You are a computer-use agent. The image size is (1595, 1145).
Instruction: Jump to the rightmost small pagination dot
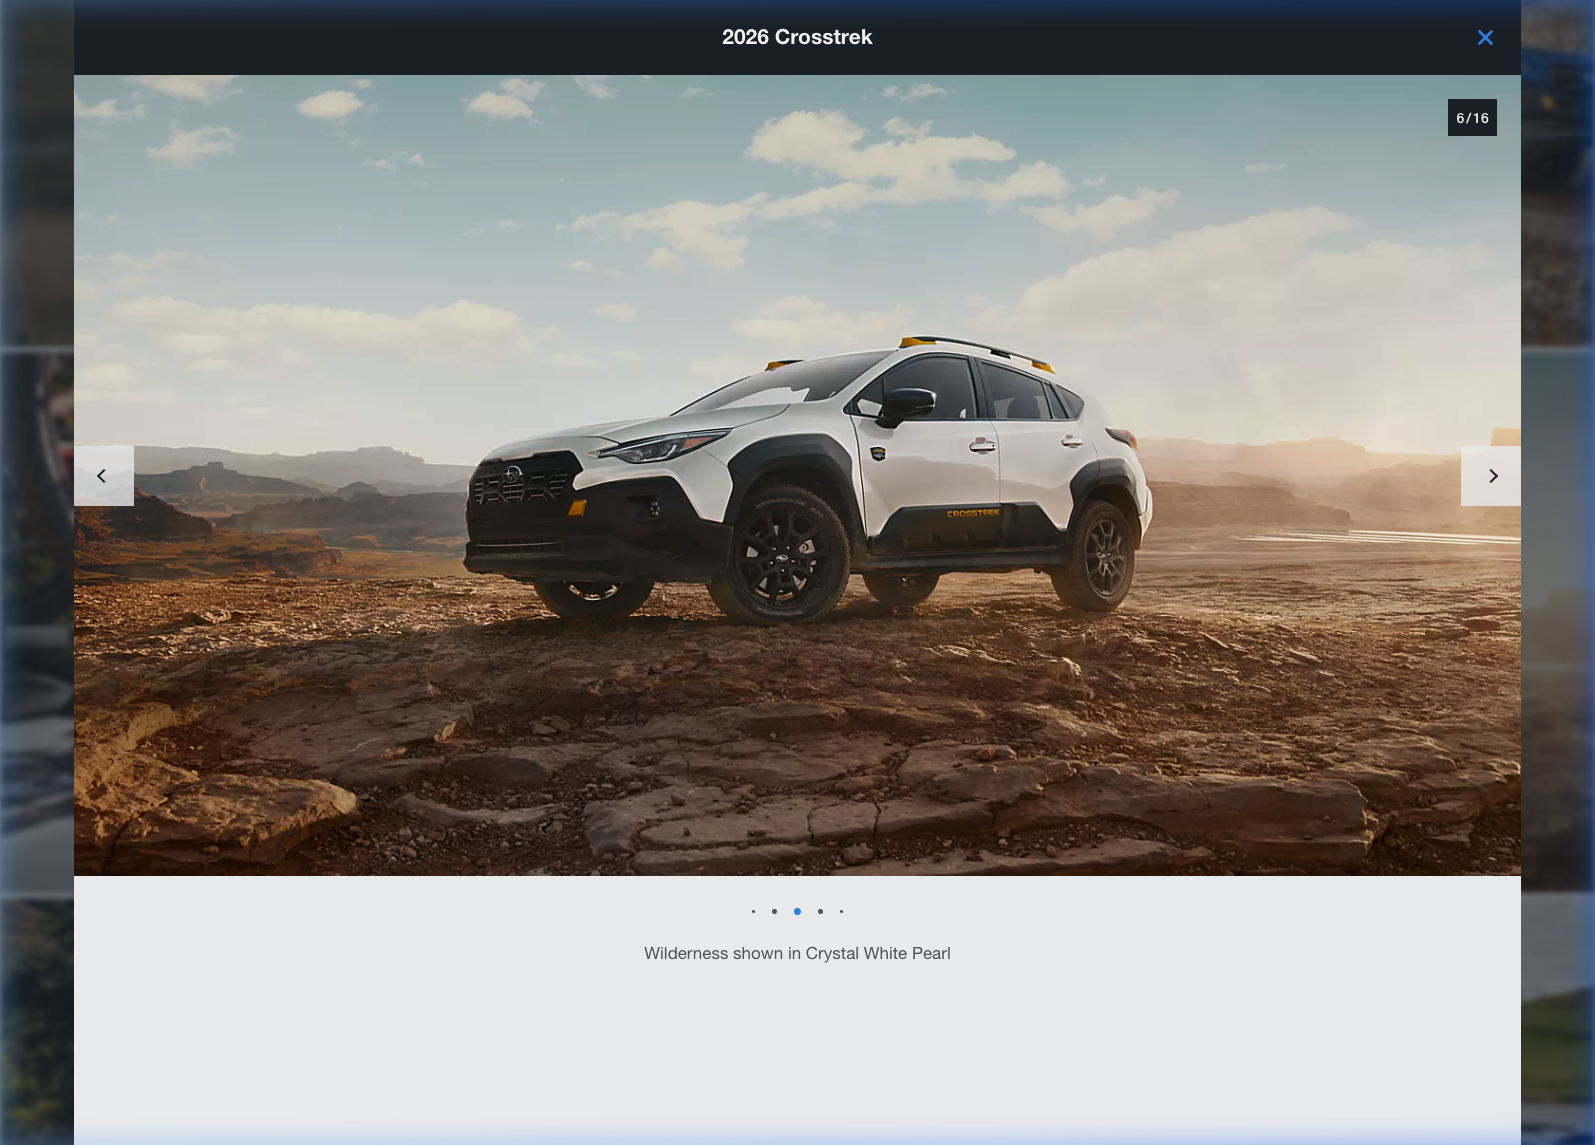click(x=841, y=911)
